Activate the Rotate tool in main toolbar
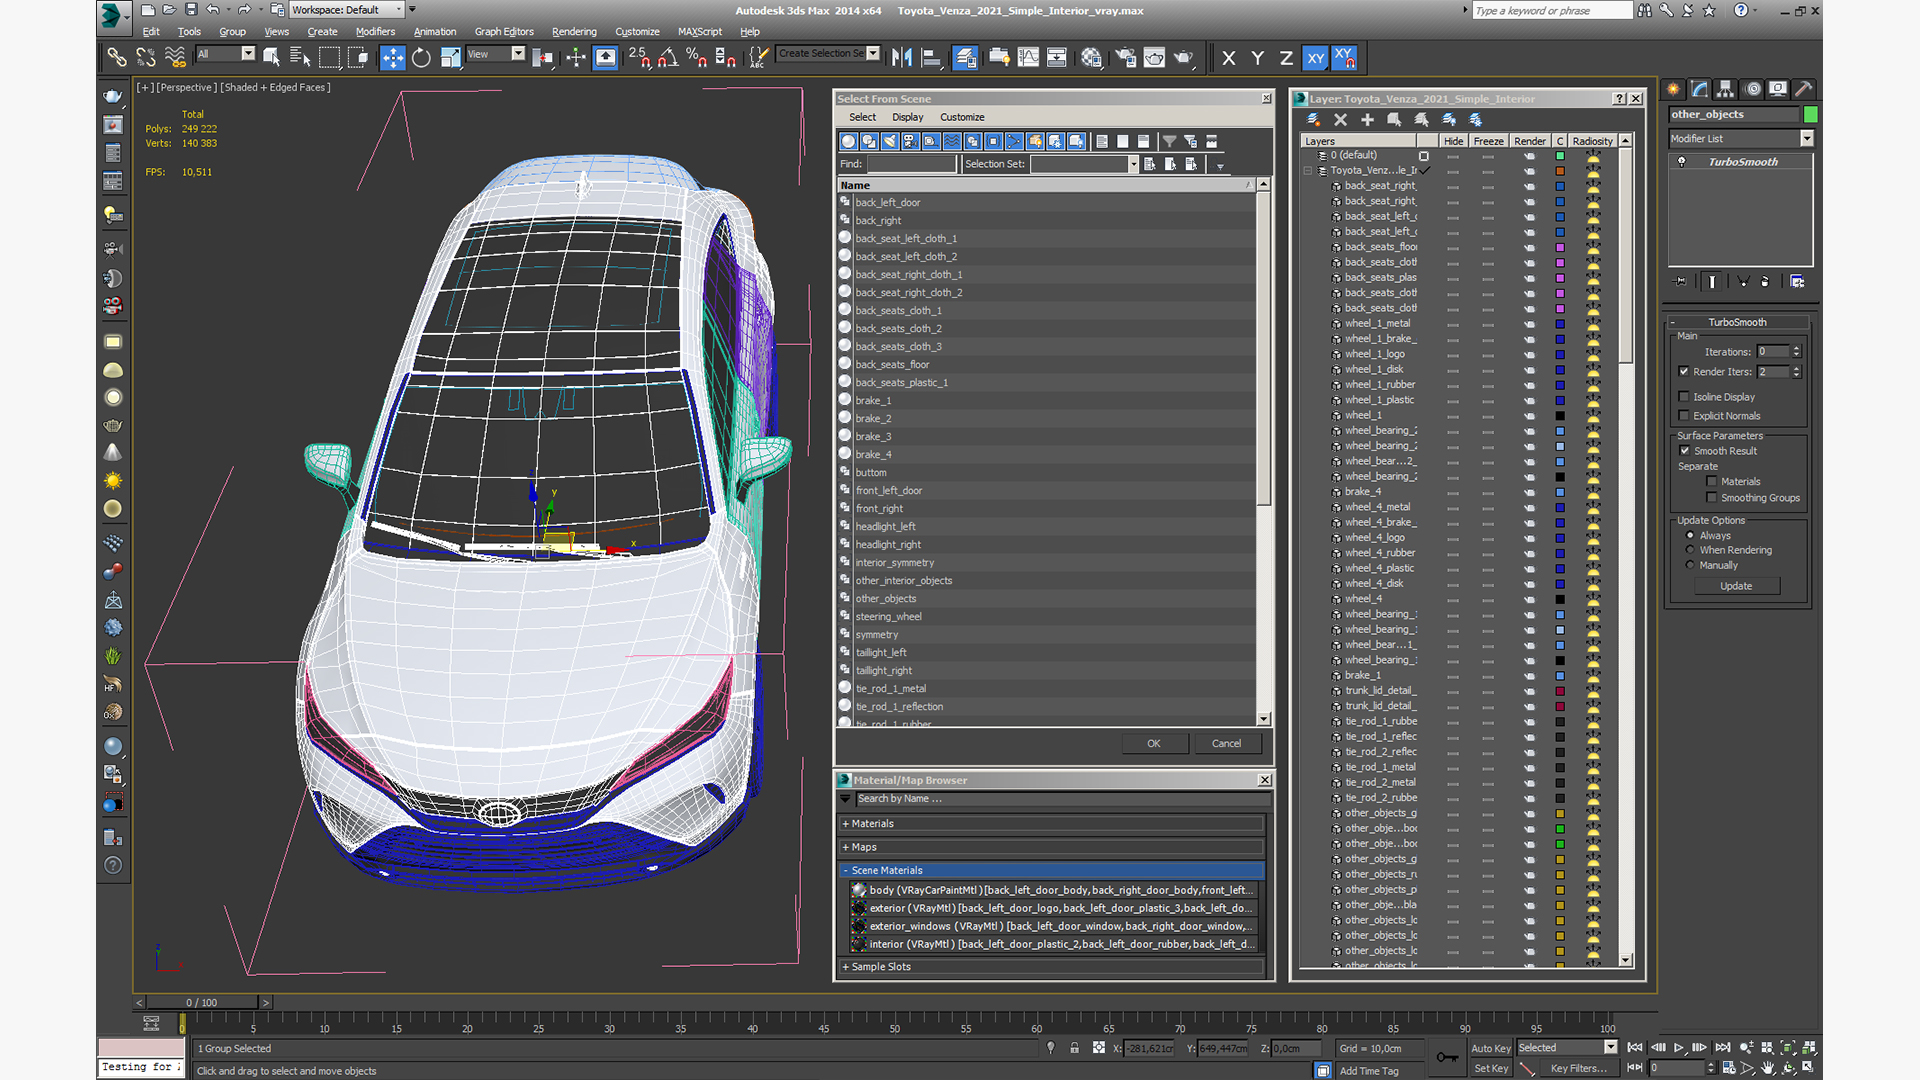Viewport: 1920px width, 1080px height. coord(421,58)
